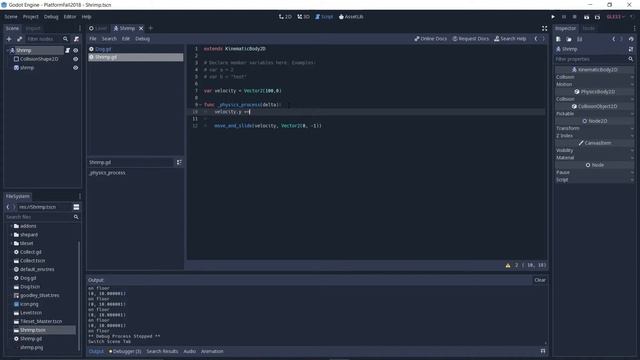
Task: Click the Filter properties input field
Action: [591, 59]
